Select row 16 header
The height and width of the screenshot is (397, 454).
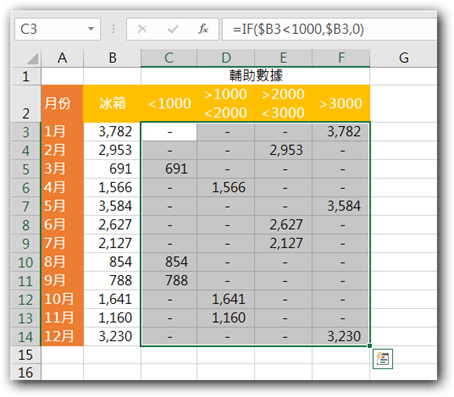26,372
